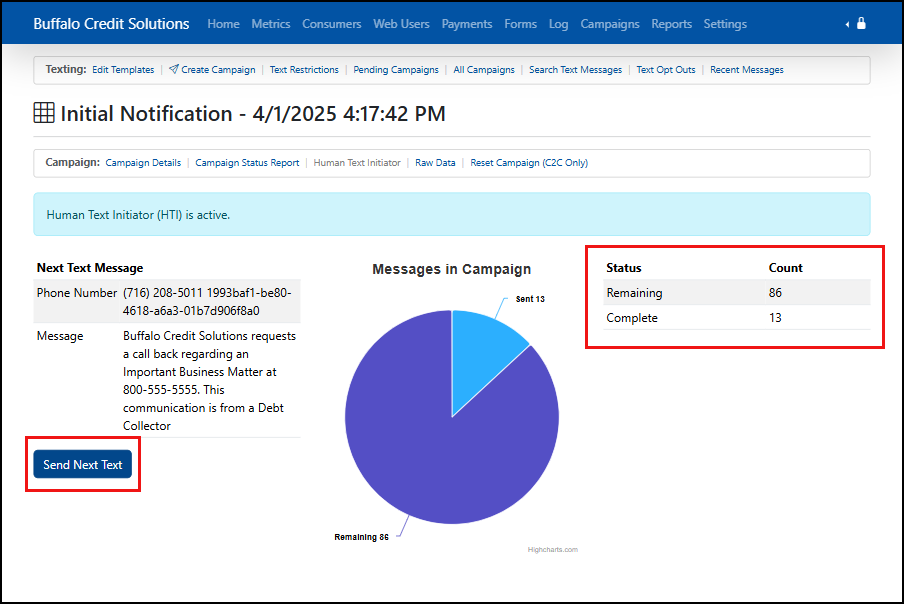
Task: Open the Create Campaign link
Action: tap(218, 70)
